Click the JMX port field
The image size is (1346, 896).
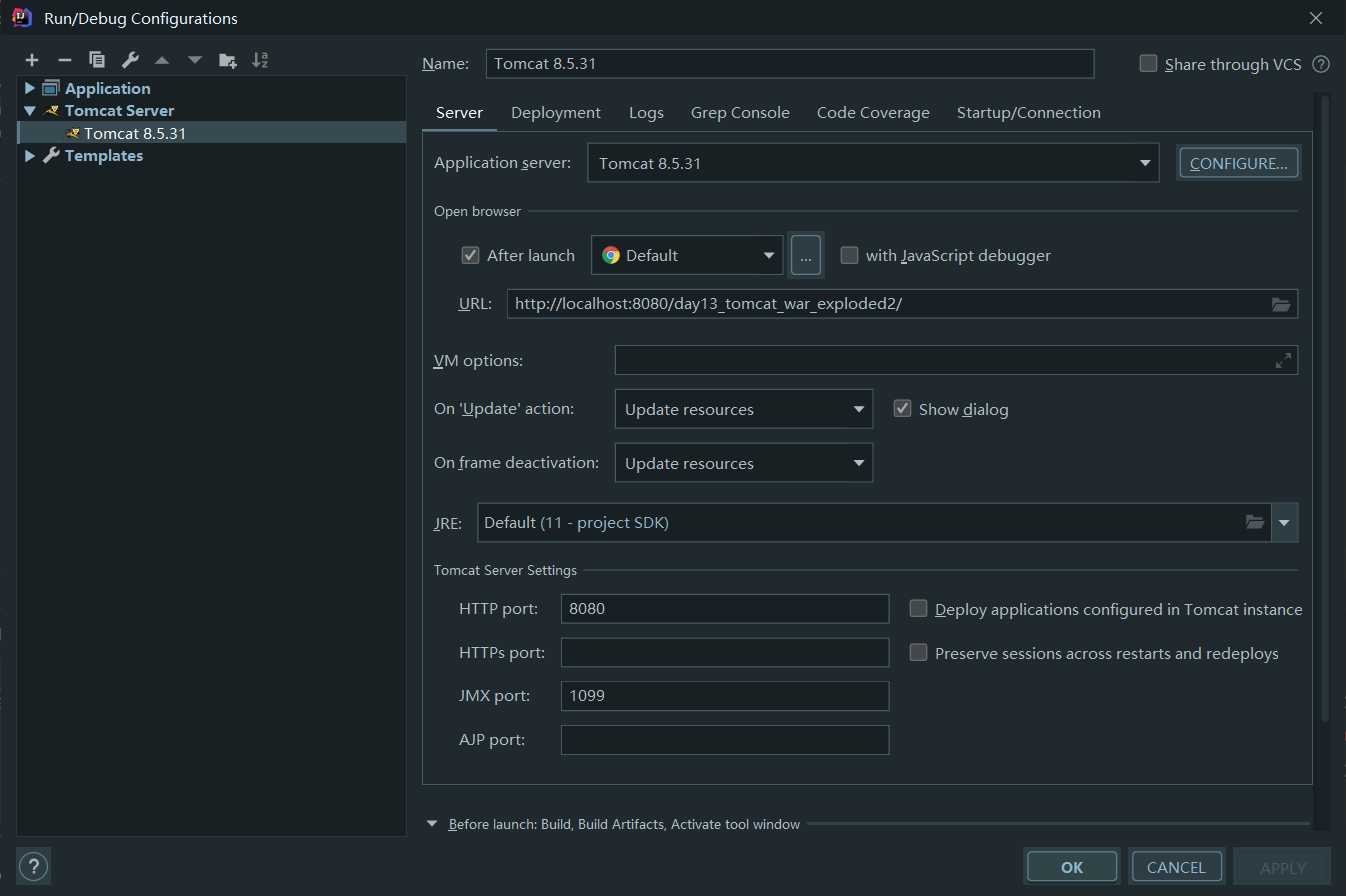point(725,696)
